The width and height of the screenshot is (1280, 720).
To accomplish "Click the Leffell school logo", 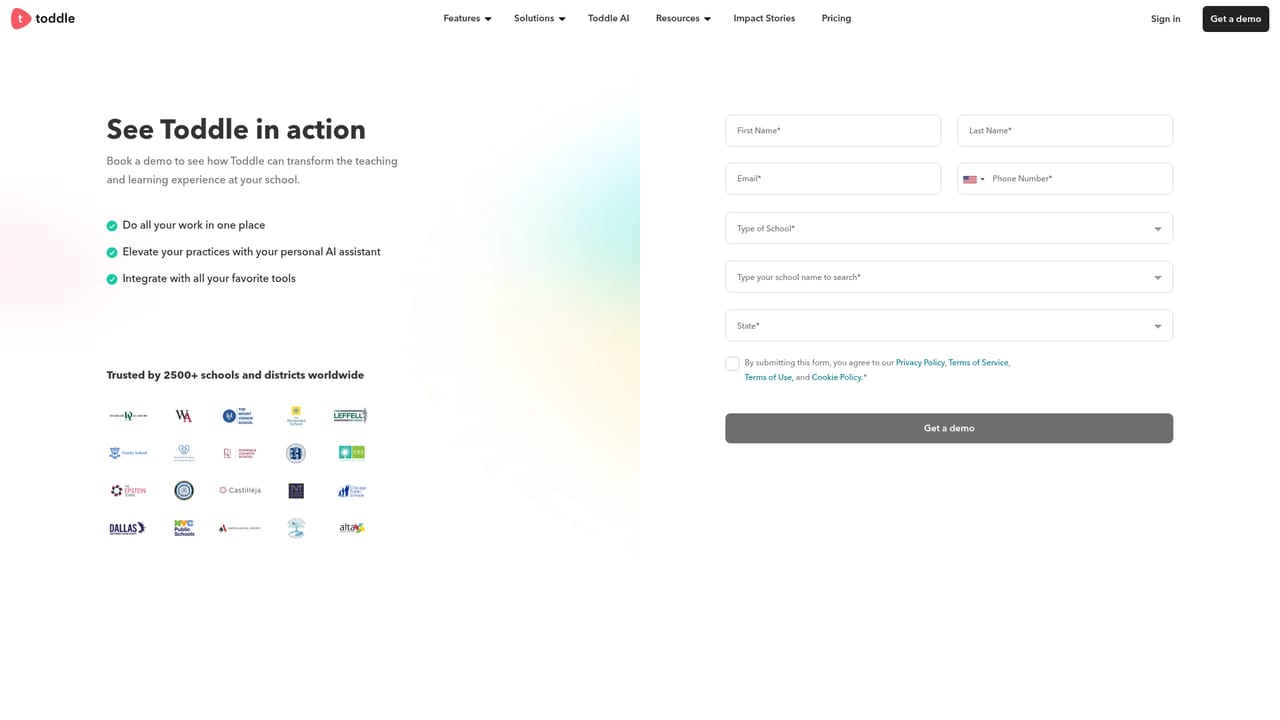I will click(x=350, y=416).
